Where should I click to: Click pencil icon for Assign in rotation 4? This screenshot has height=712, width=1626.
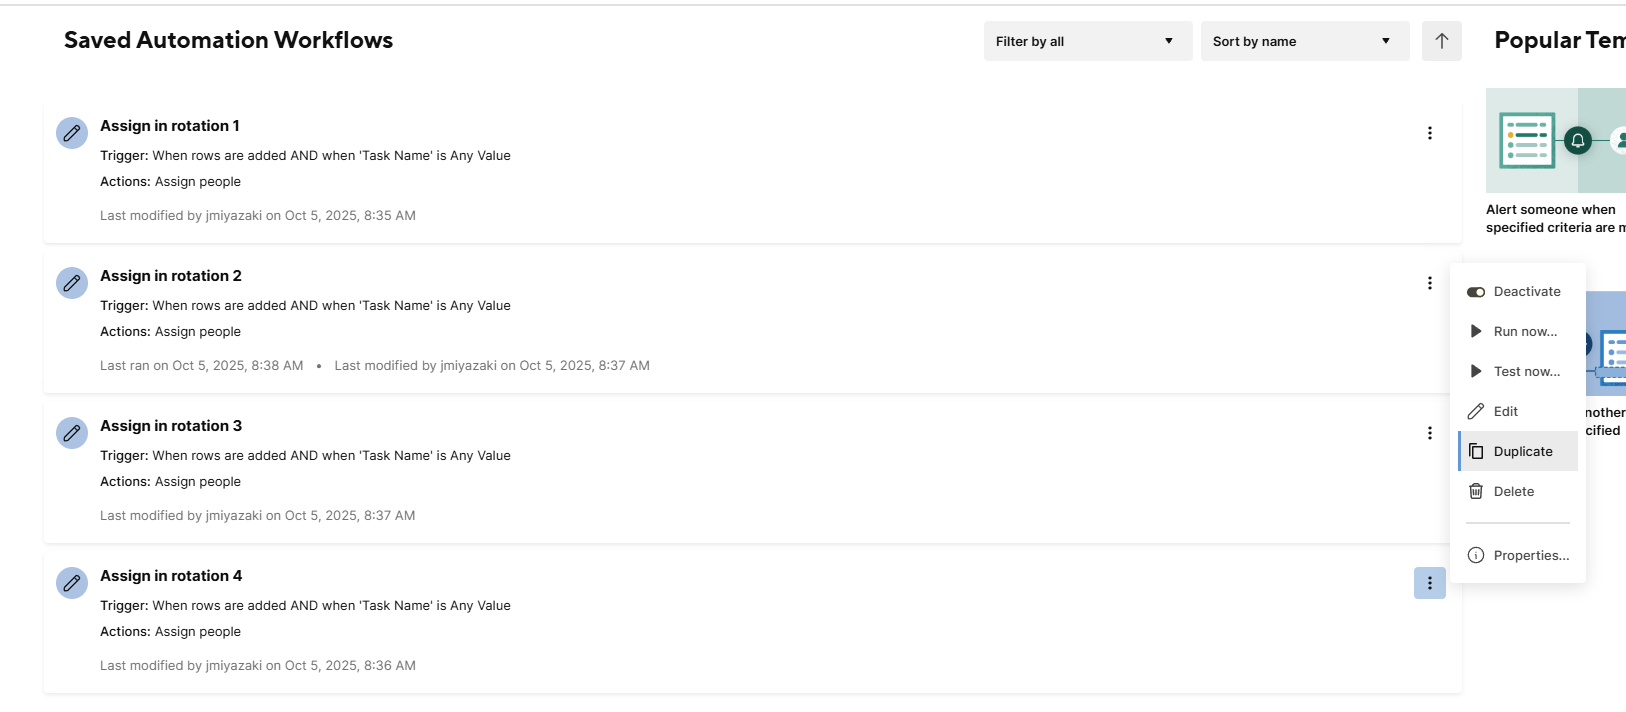pyautogui.click(x=72, y=583)
